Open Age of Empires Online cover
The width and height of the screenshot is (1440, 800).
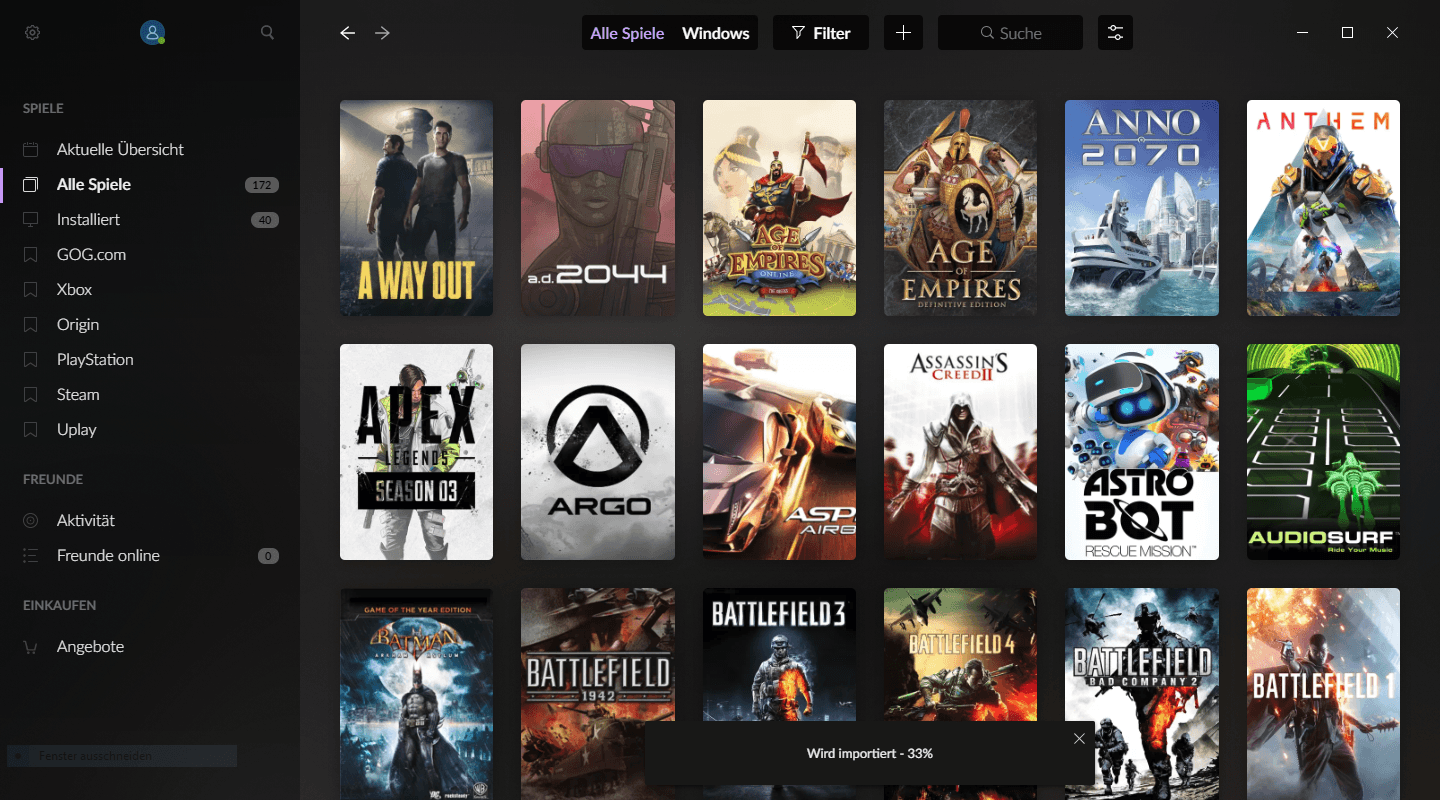tap(779, 208)
